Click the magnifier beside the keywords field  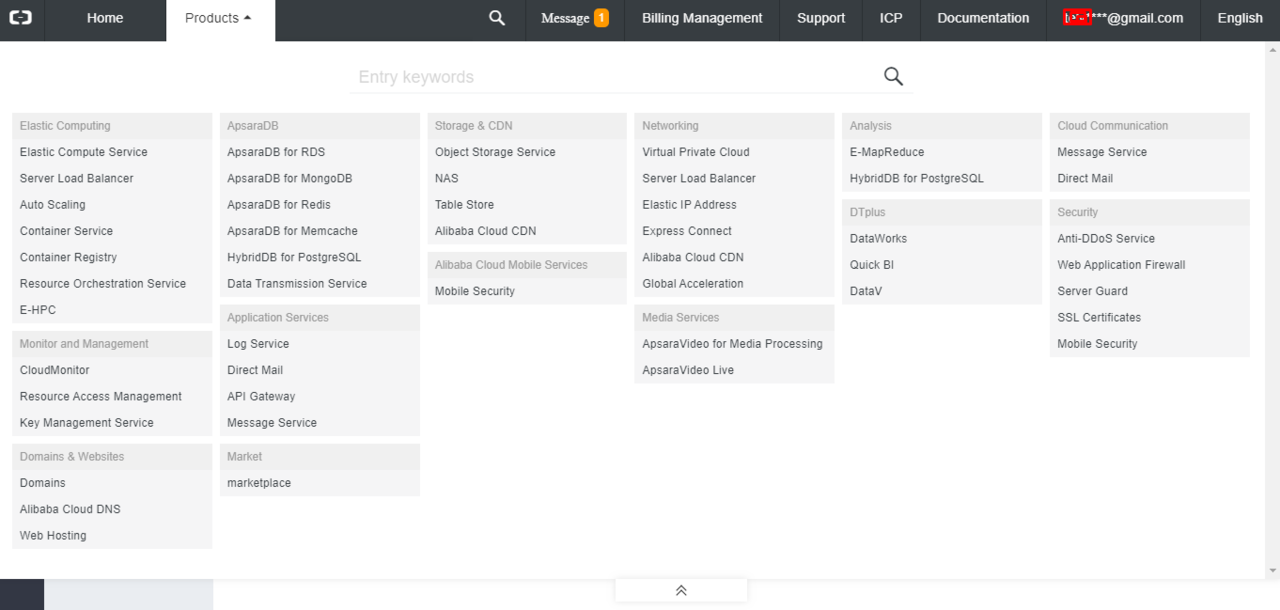tap(893, 76)
